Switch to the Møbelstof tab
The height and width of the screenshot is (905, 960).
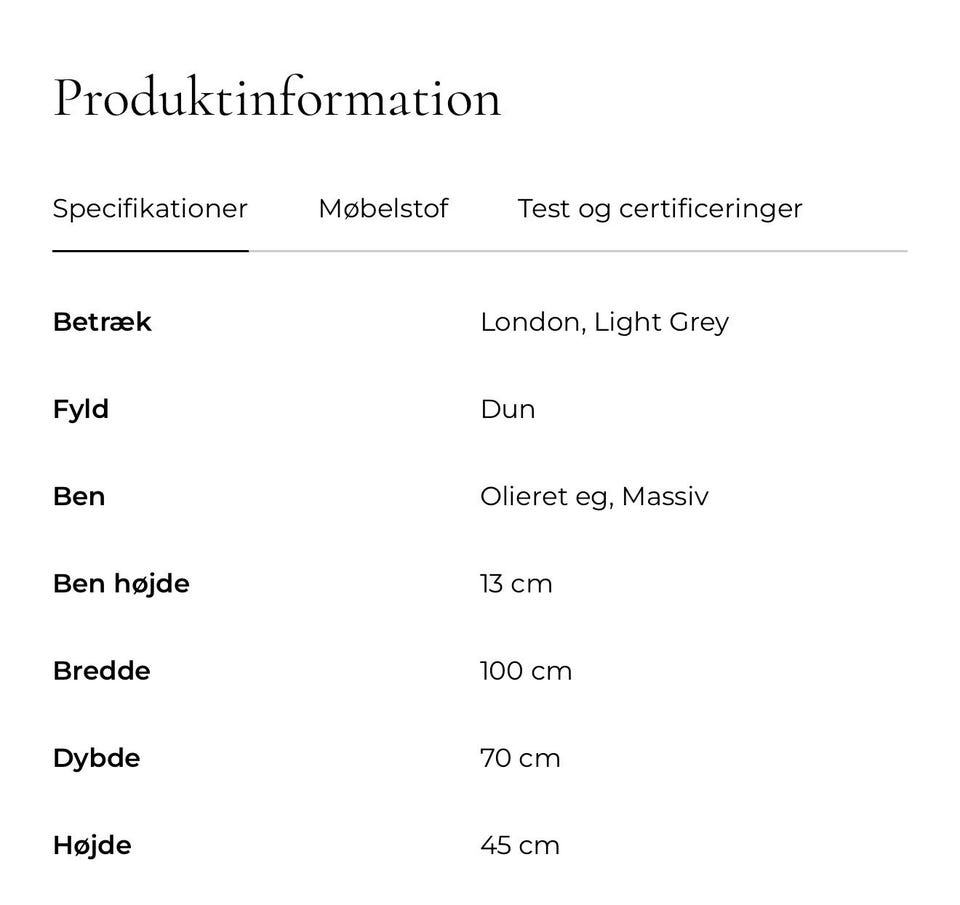pyautogui.click(x=383, y=209)
